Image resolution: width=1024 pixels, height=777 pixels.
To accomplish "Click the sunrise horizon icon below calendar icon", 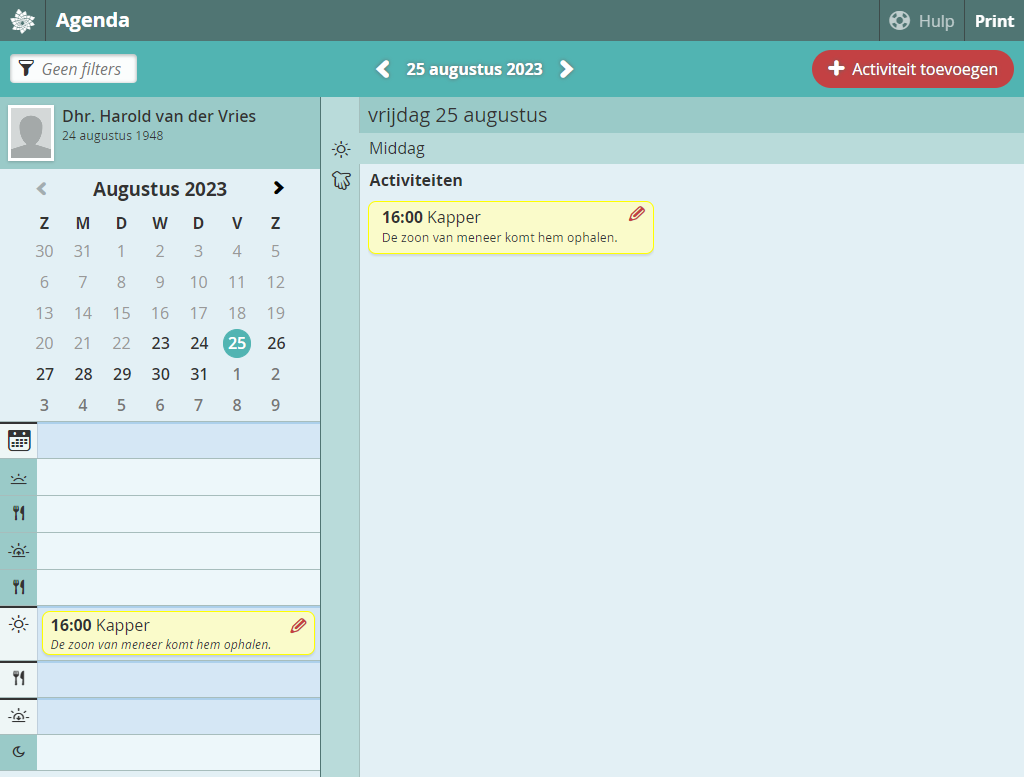I will click(x=19, y=478).
